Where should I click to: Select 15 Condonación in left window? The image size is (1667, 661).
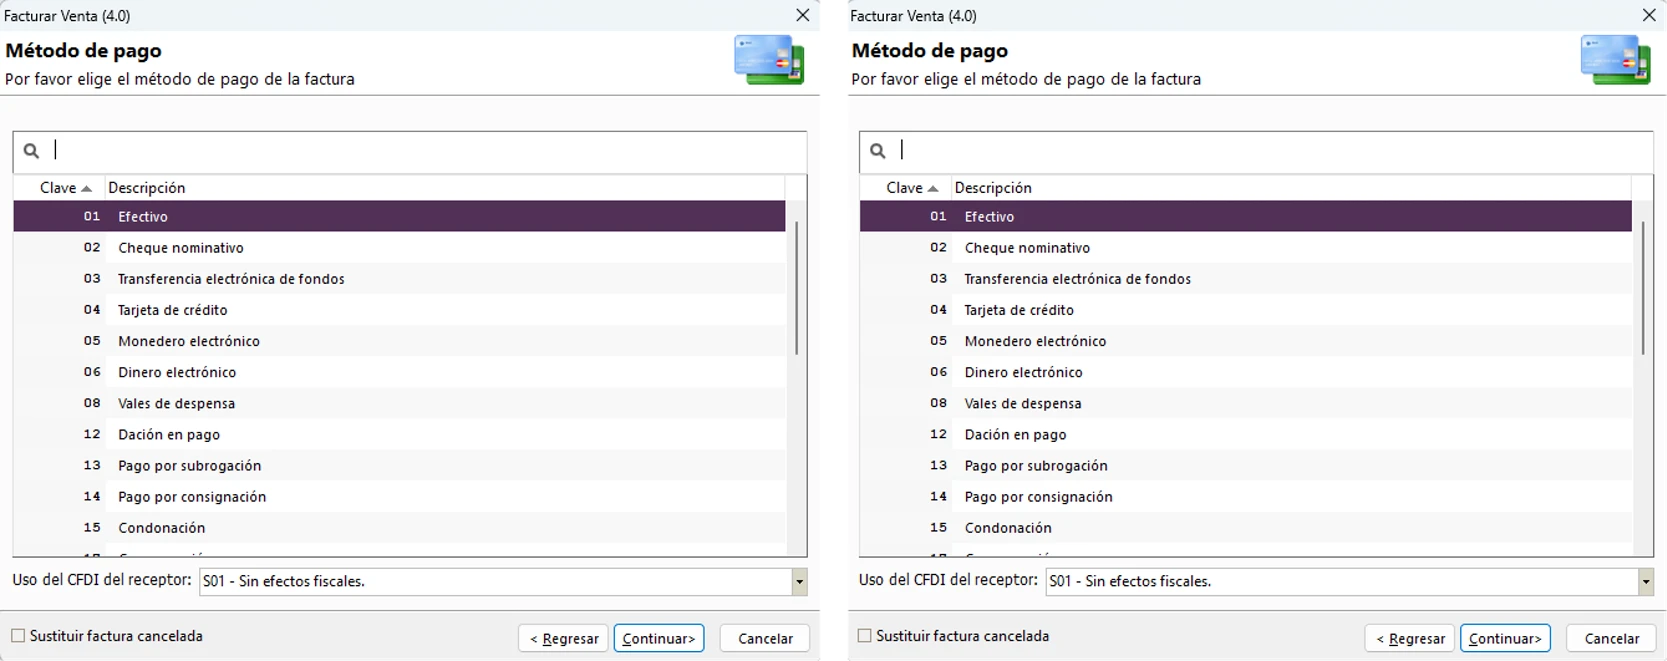[x=399, y=527]
